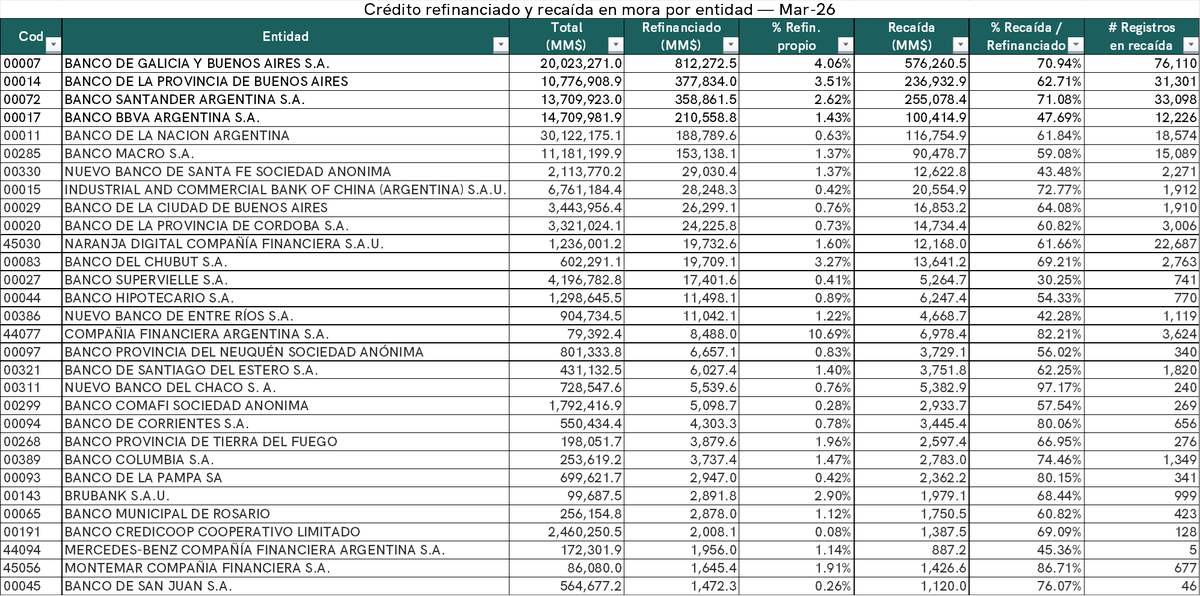Select cell 'BANCO BBVA ARGENTINA S.A.'
This screenshot has height=596, width=1200.
(286, 117)
